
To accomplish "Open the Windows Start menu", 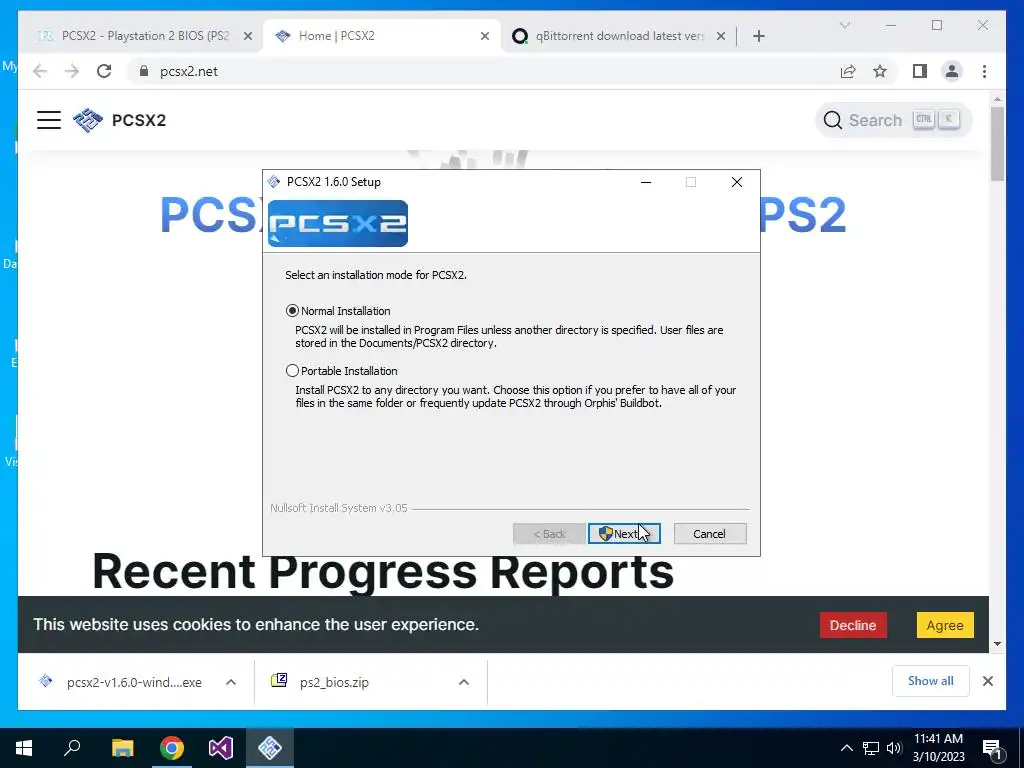I will pyautogui.click(x=24, y=748).
